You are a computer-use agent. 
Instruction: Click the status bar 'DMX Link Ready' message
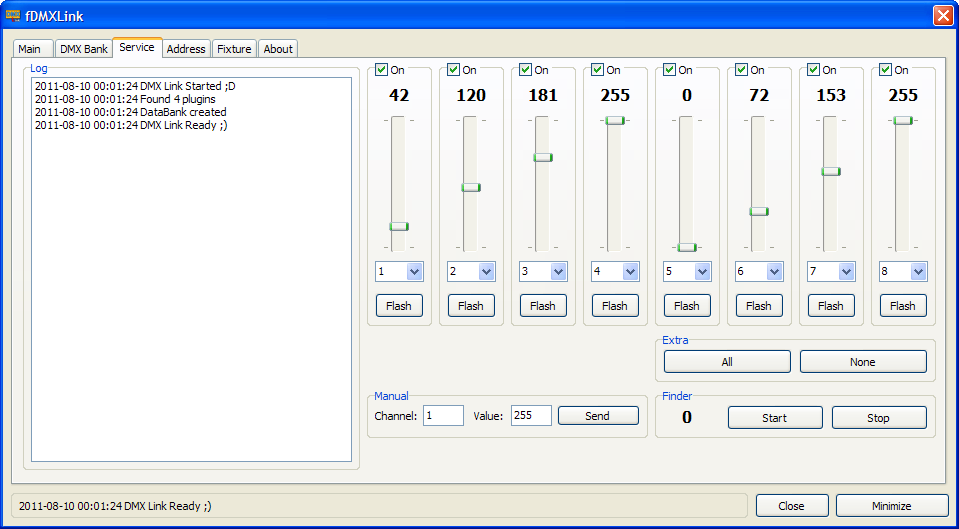(116, 506)
